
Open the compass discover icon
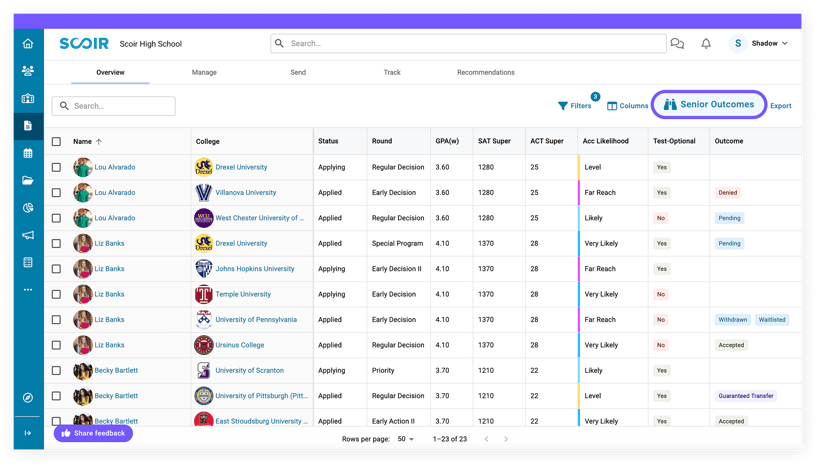[28, 398]
